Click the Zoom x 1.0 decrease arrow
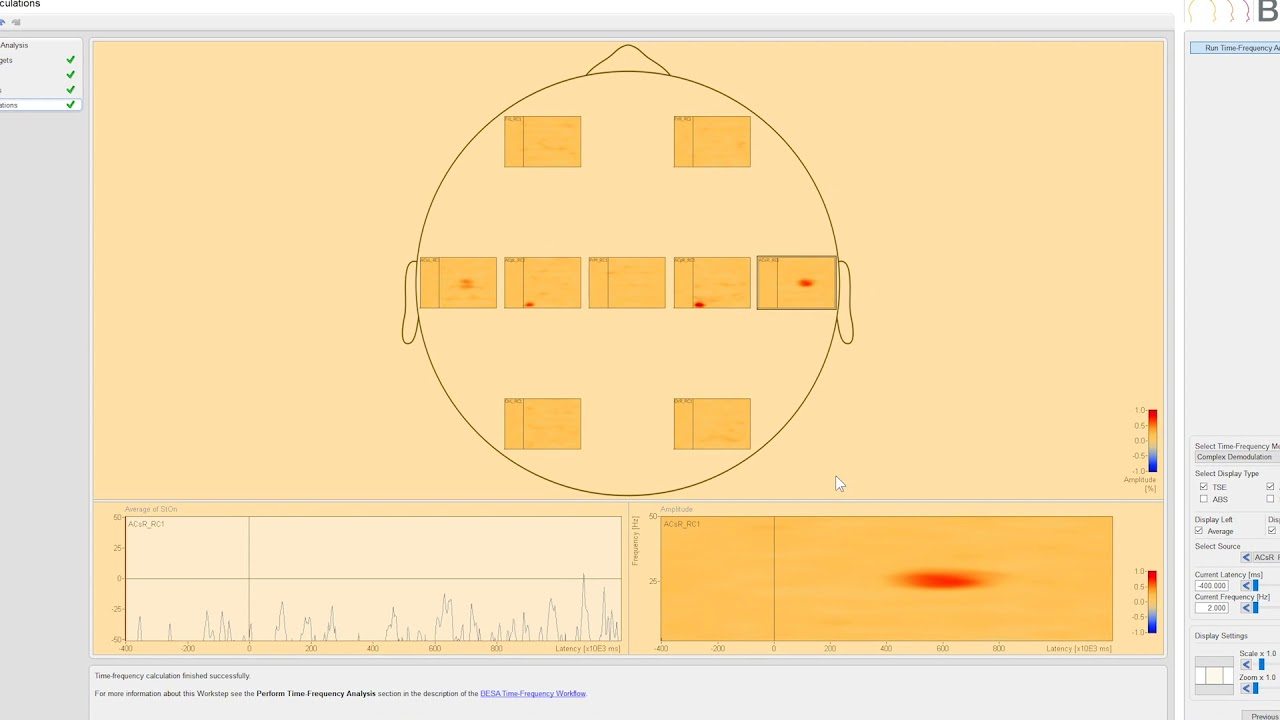 1246,689
